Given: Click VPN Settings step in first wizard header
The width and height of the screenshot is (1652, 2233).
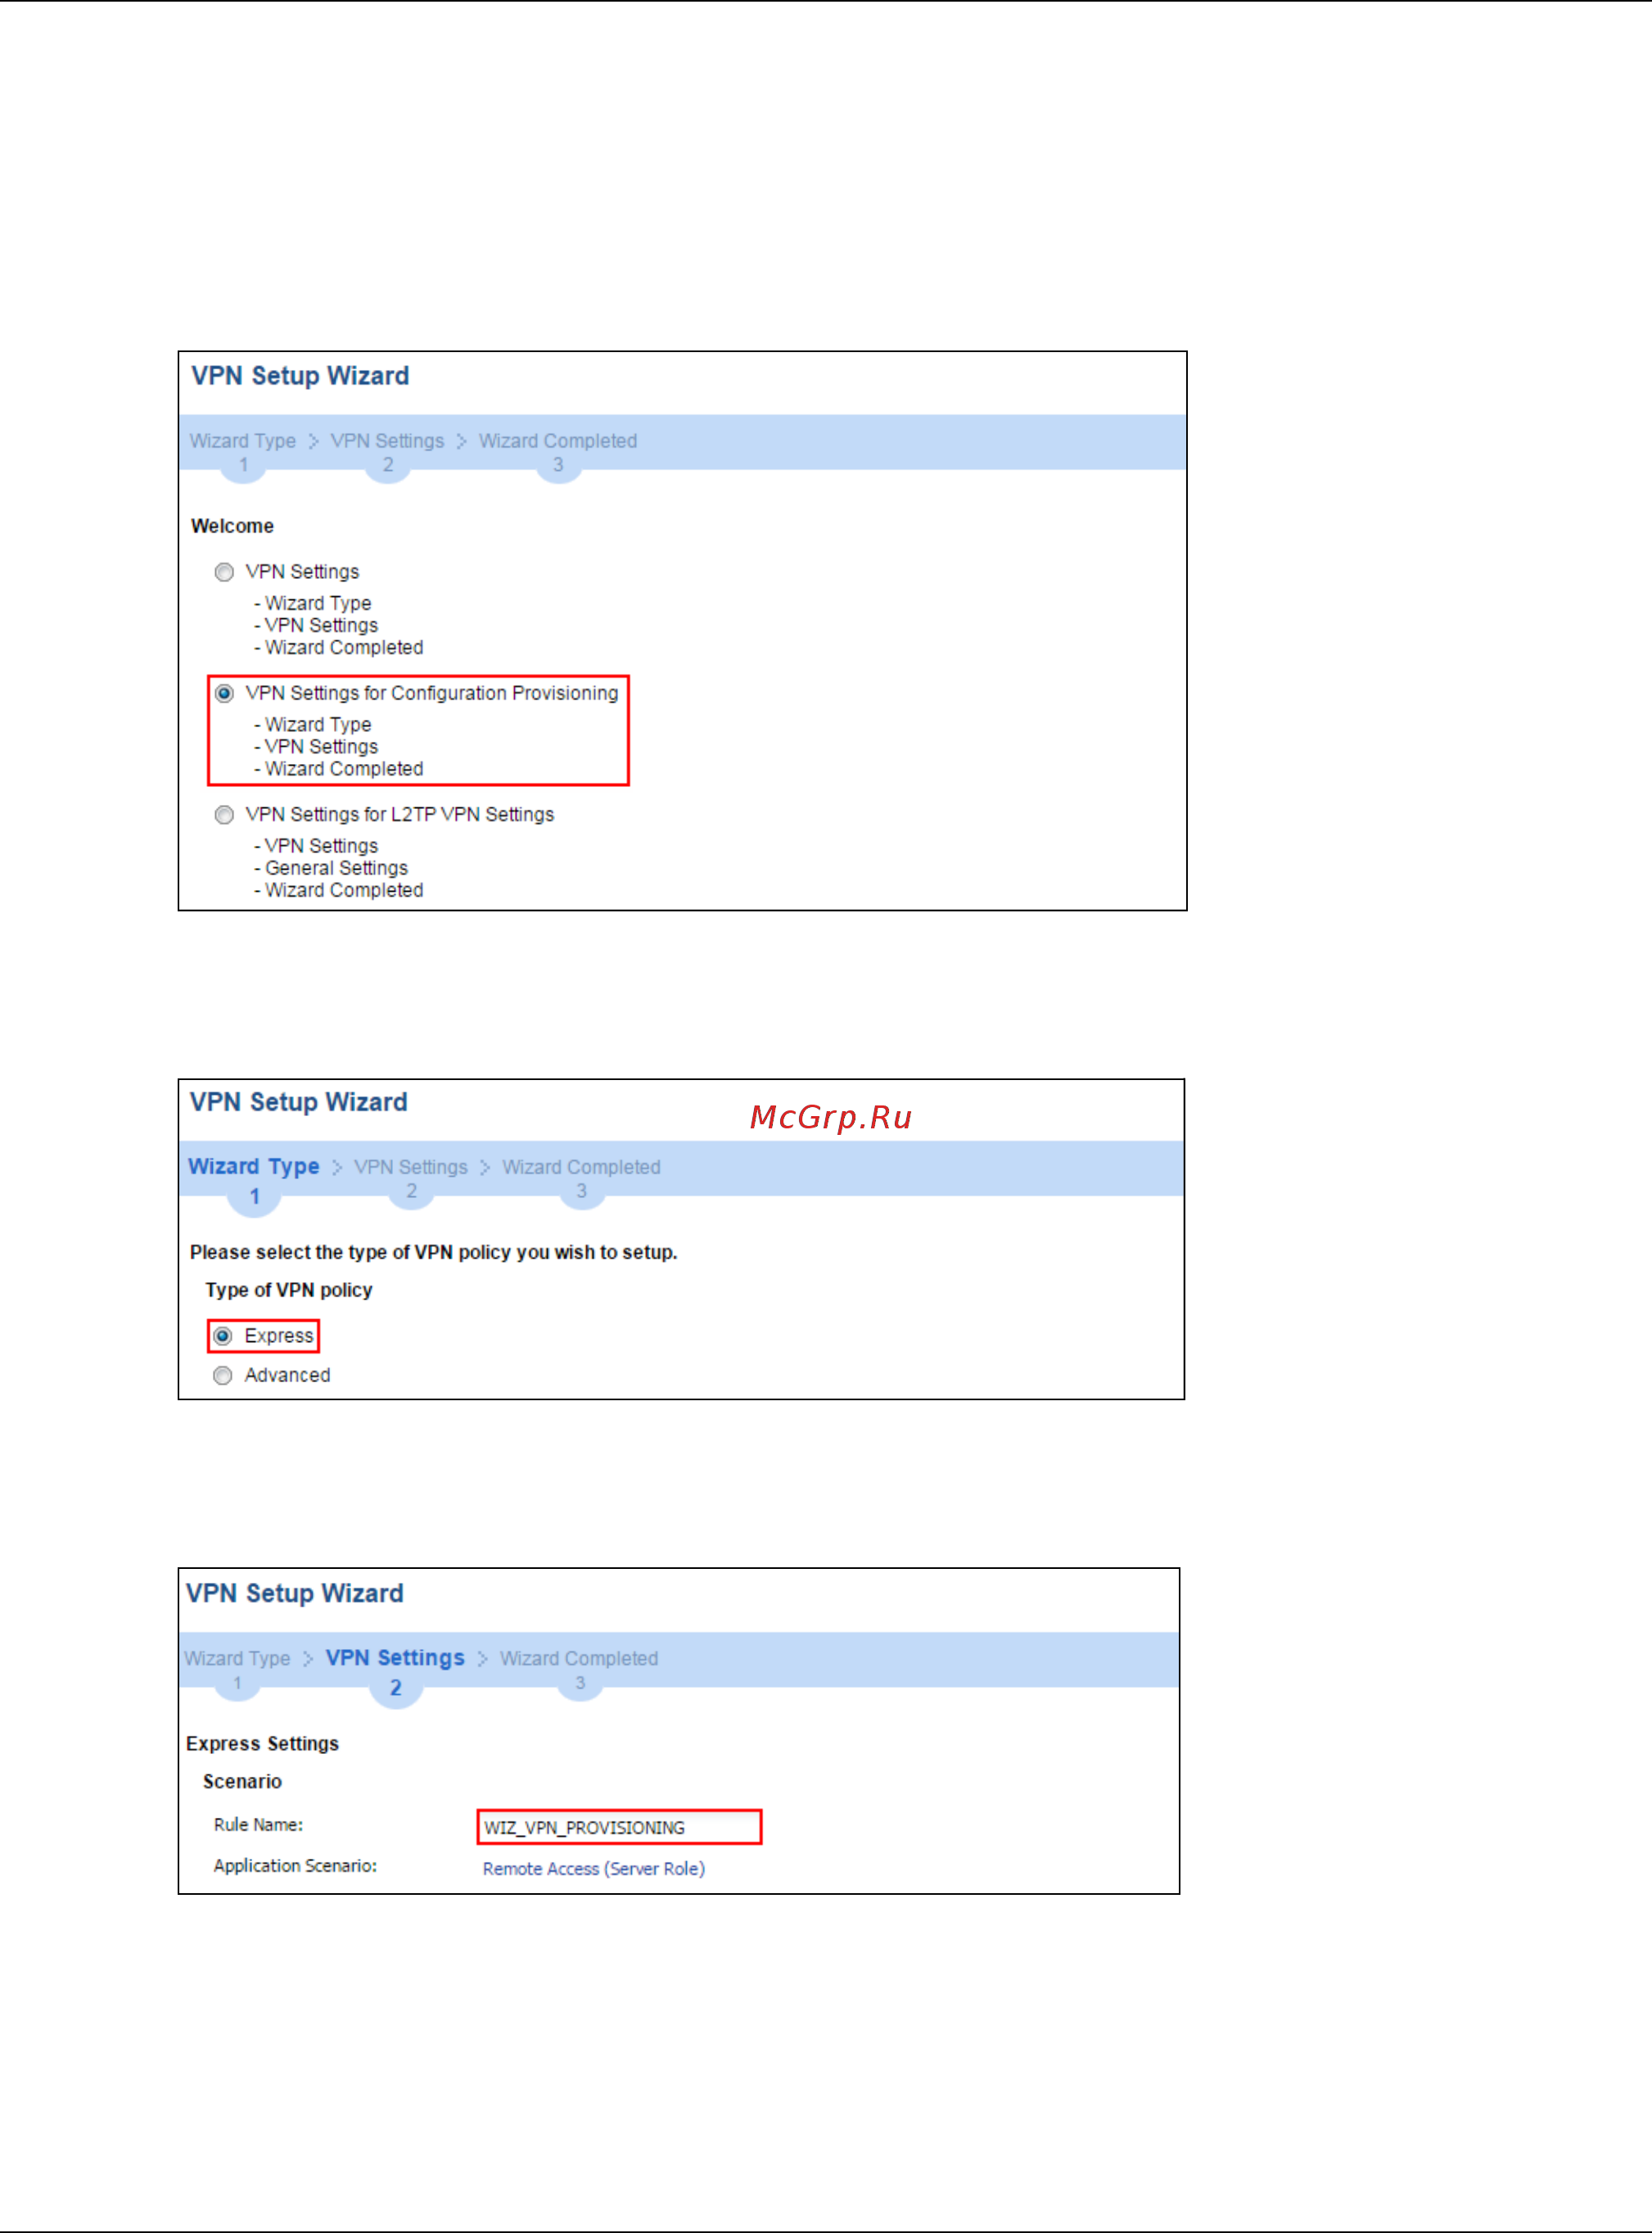Looking at the screenshot, I should [x=387, y=441].
